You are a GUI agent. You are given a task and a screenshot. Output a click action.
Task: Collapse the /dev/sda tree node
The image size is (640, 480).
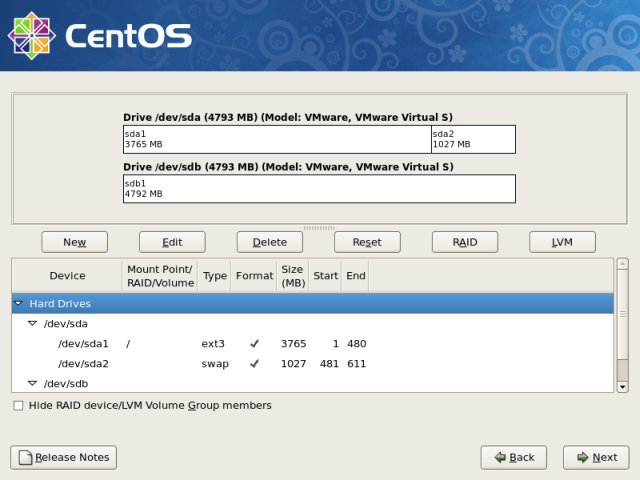pos(32,324)
